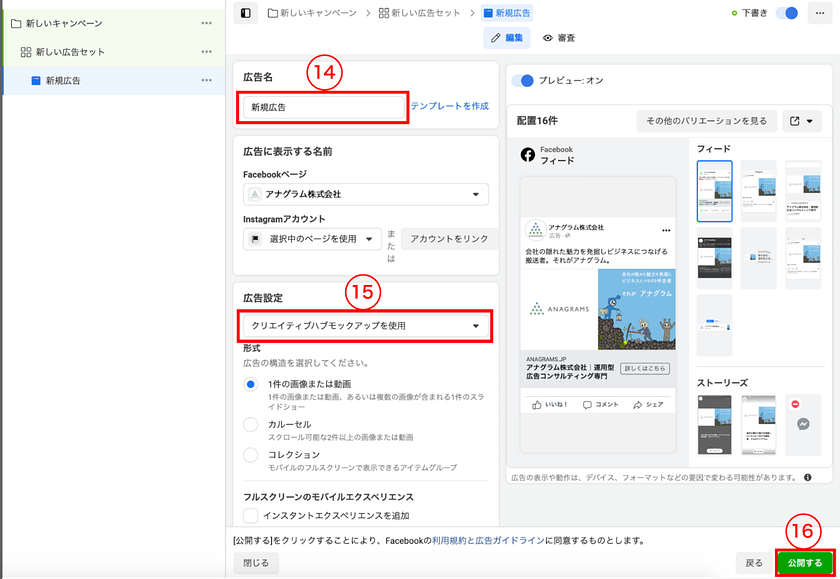The width and height of the screenshot is (840, 579).
Task: Click the シェア share icon in preview
Action: tap(637, 405)
